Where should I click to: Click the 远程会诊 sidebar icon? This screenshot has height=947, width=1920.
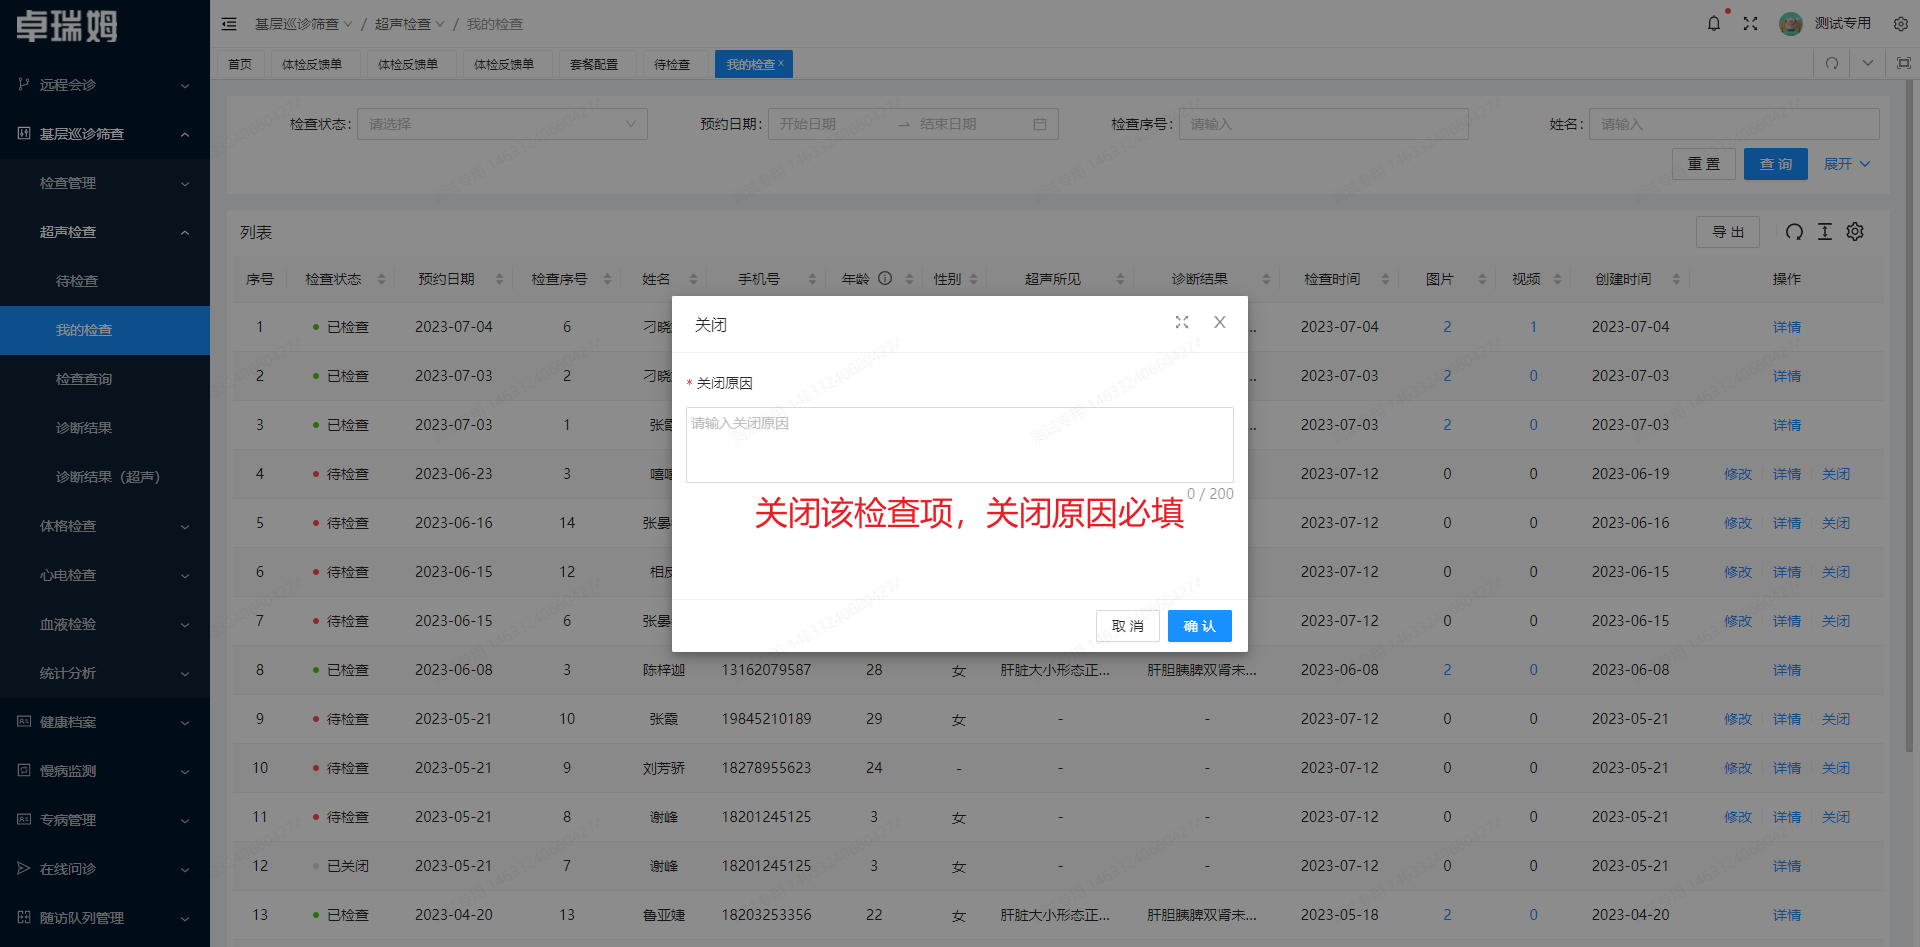coord(23,85)
